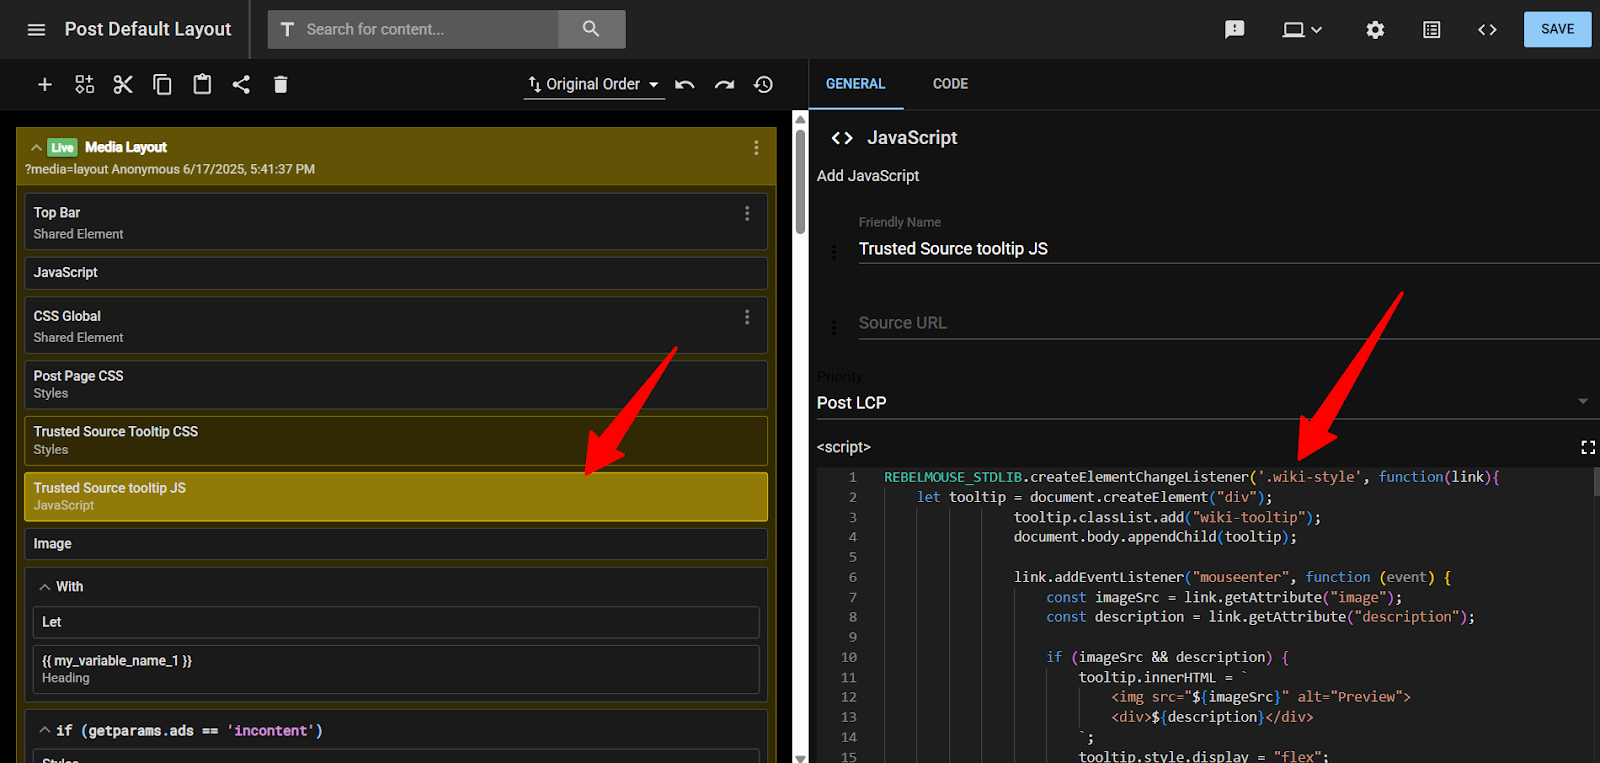Open the Original Order dropdown
This screenshot has width=1600, height=763.
point(594,85)
